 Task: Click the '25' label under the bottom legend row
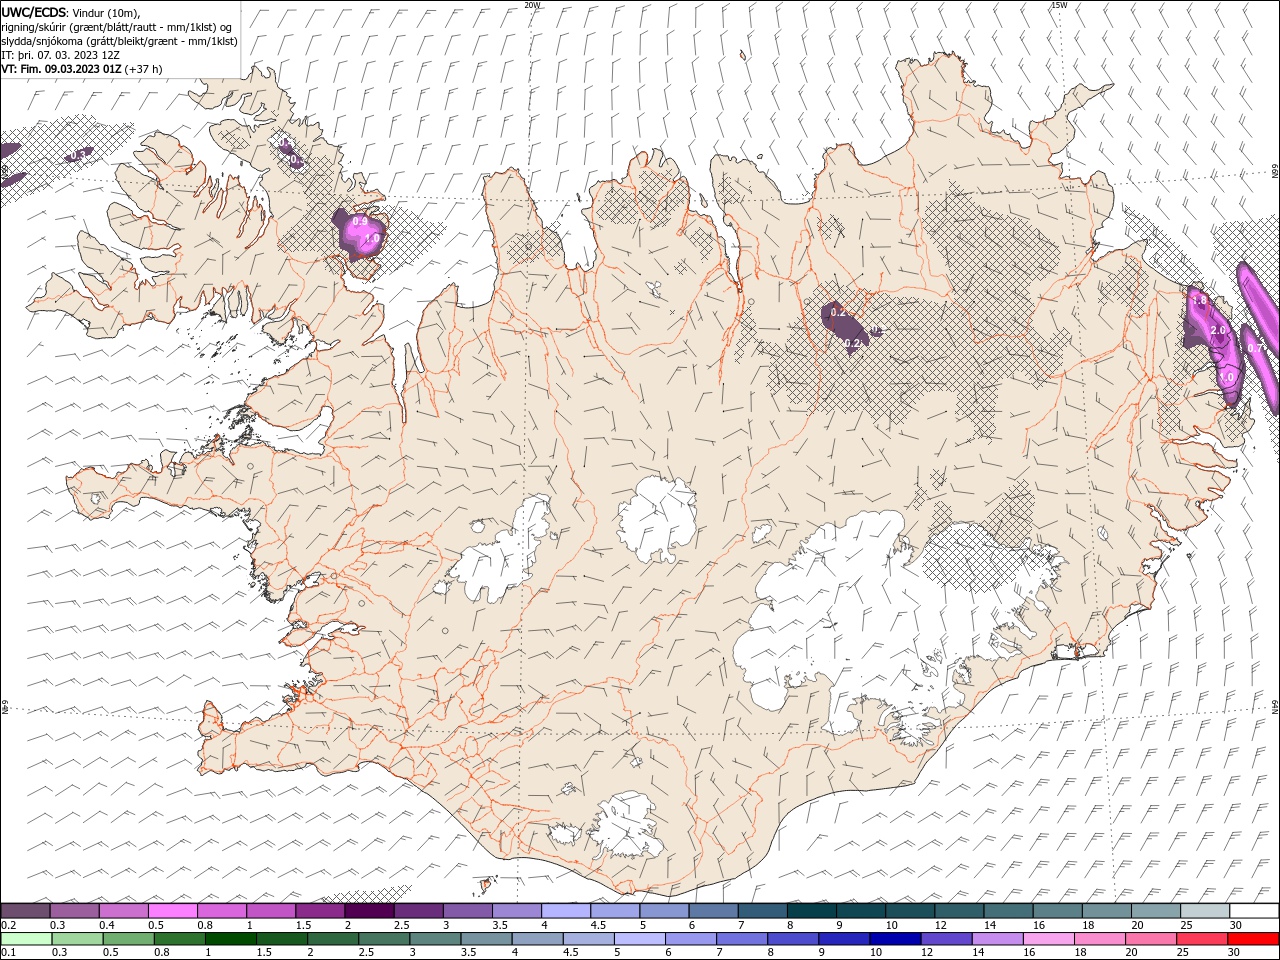point(1183,953)
